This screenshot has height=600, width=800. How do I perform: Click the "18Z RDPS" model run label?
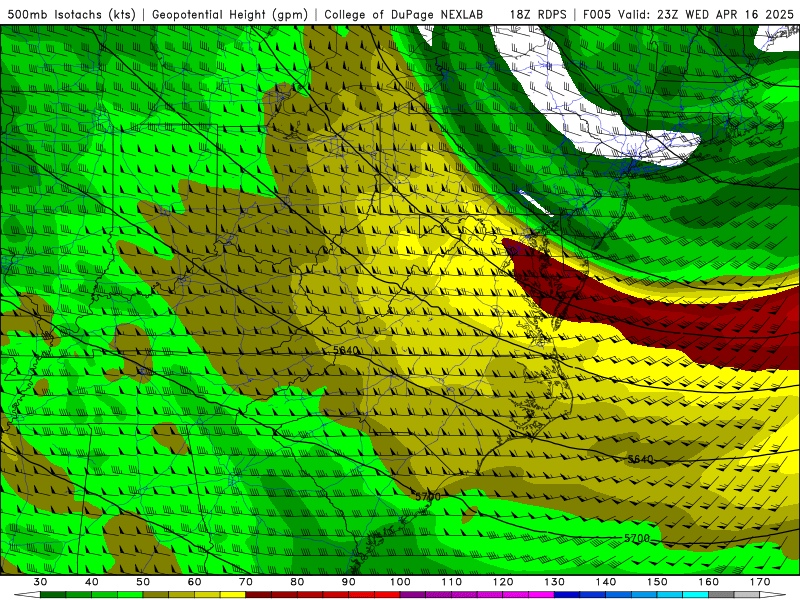pos(538,14)
